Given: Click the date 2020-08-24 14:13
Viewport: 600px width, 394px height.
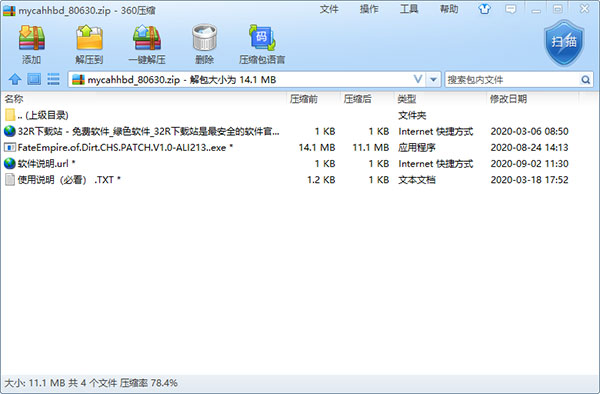Looking at the screenshot, I should click(x=530, y=147).
